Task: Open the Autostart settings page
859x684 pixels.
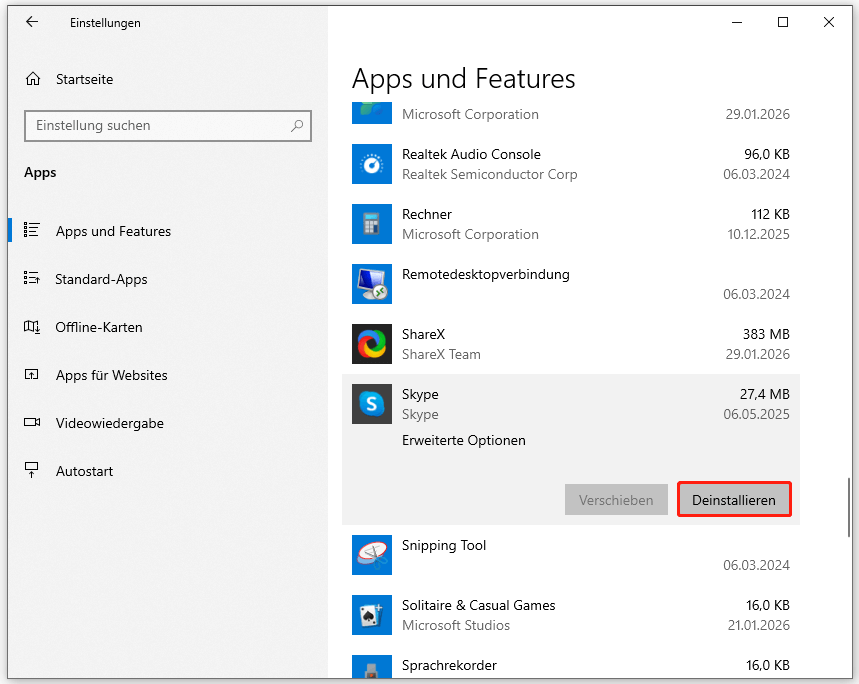Action: pos(84,471)
